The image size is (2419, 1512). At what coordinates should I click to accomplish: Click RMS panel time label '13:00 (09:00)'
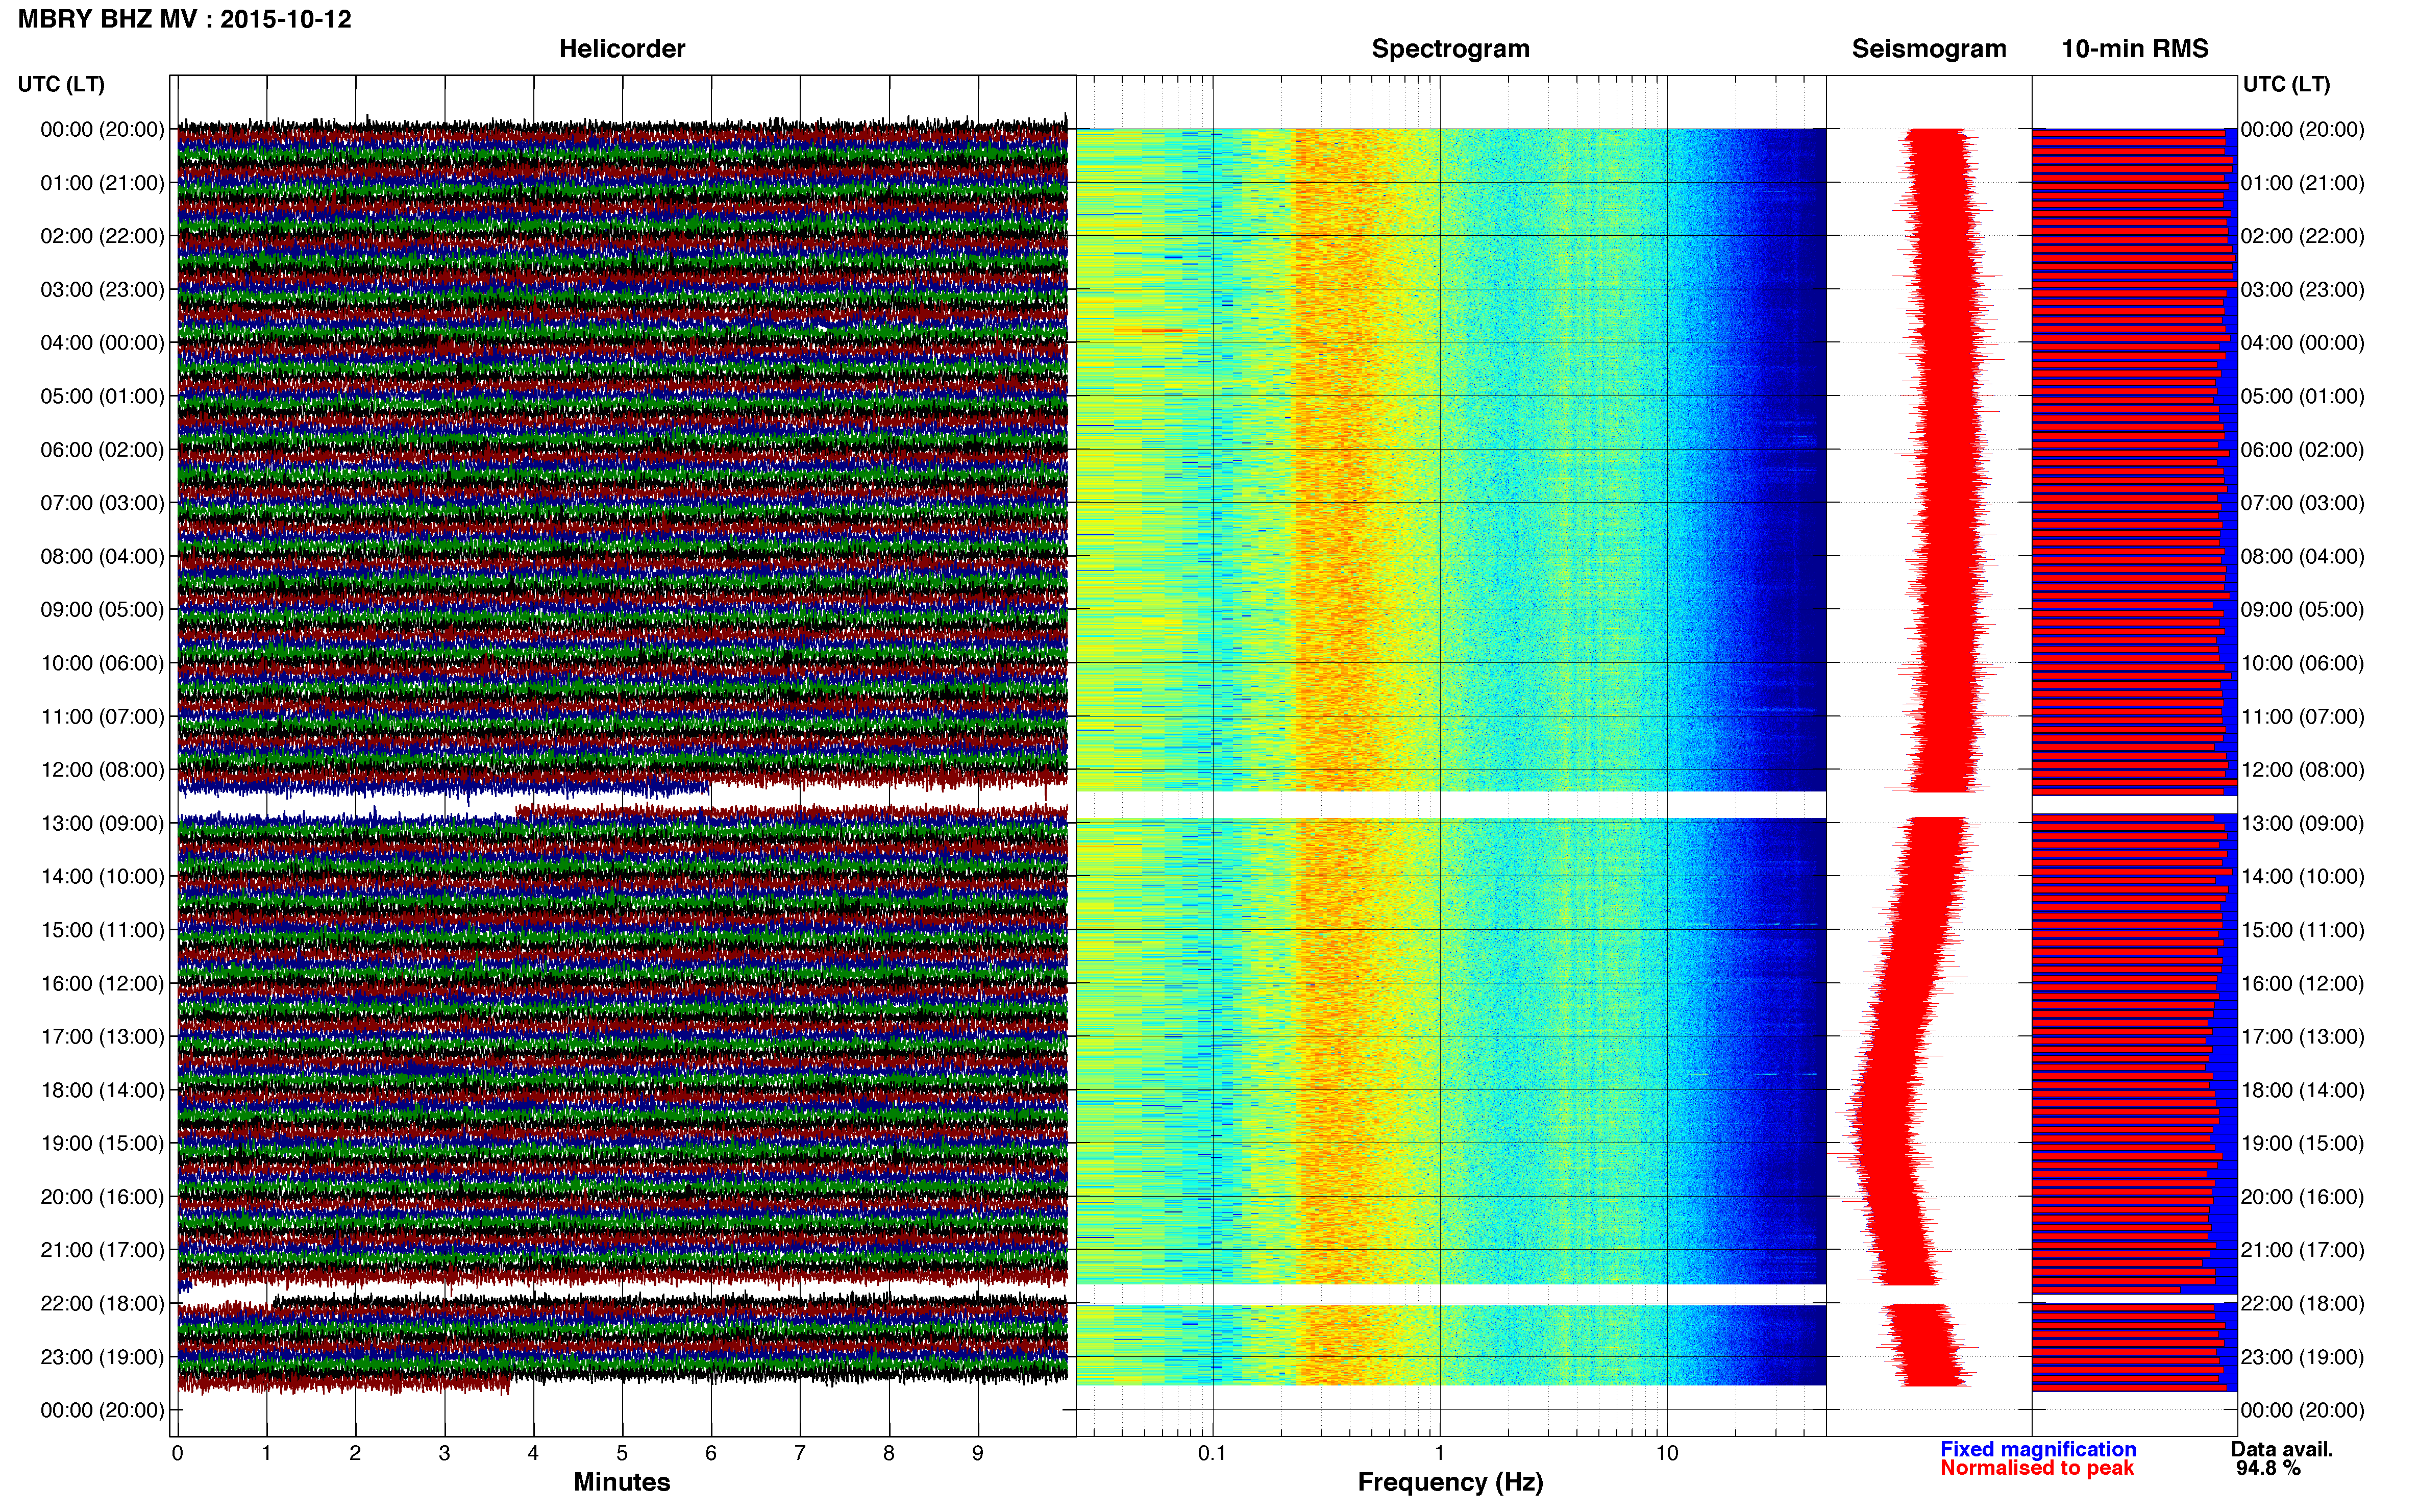click(x=2303, y=823)
